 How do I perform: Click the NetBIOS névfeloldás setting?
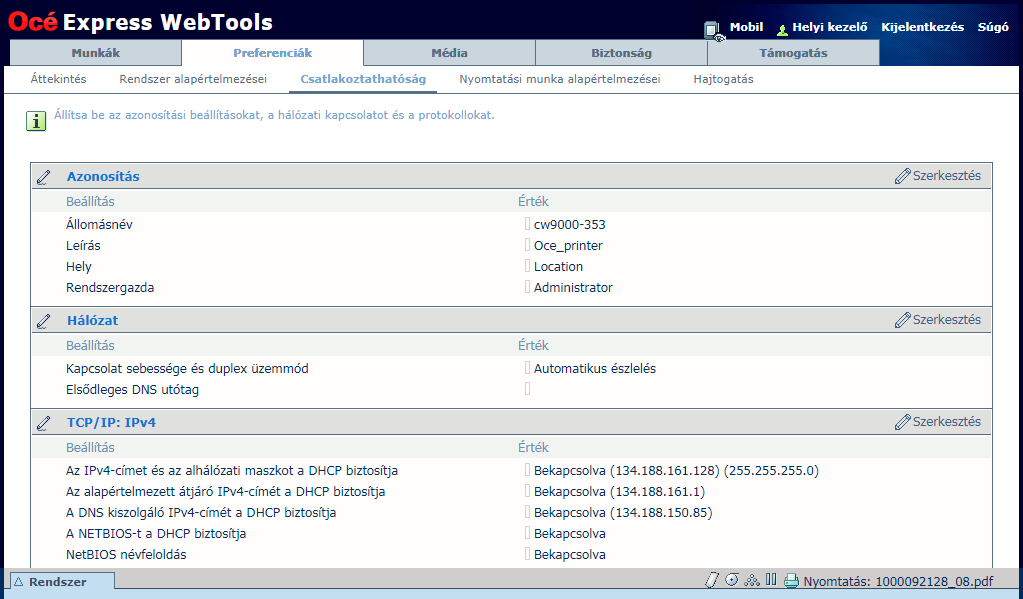tap(126, 555)
